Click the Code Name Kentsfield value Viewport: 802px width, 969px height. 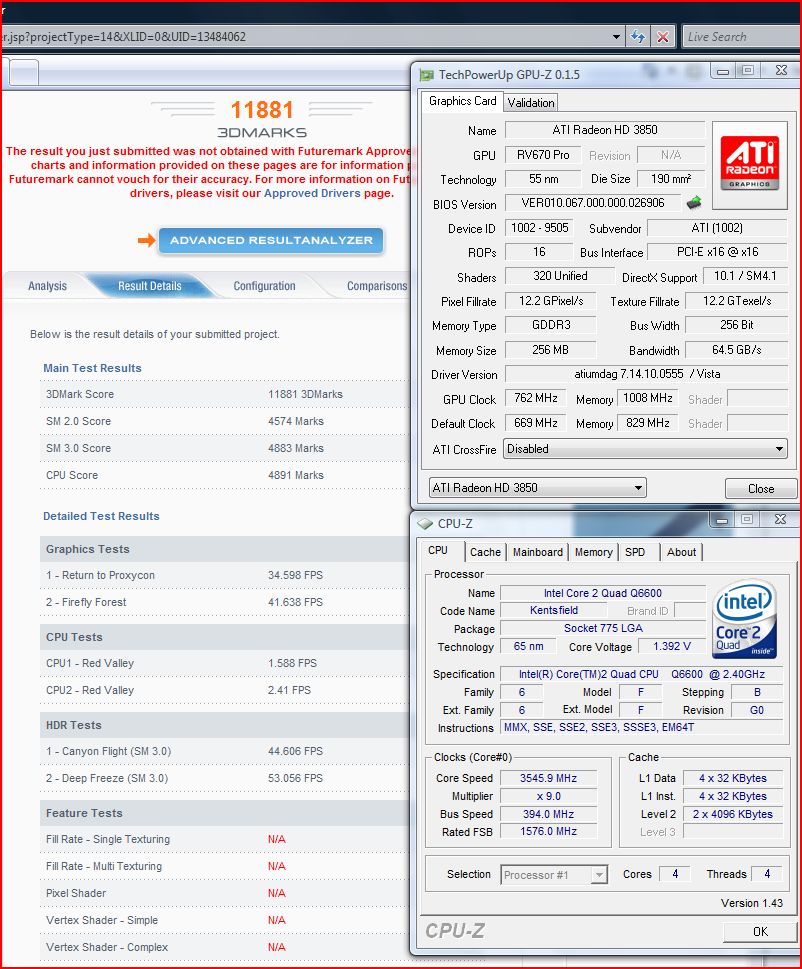coord(554,610)
